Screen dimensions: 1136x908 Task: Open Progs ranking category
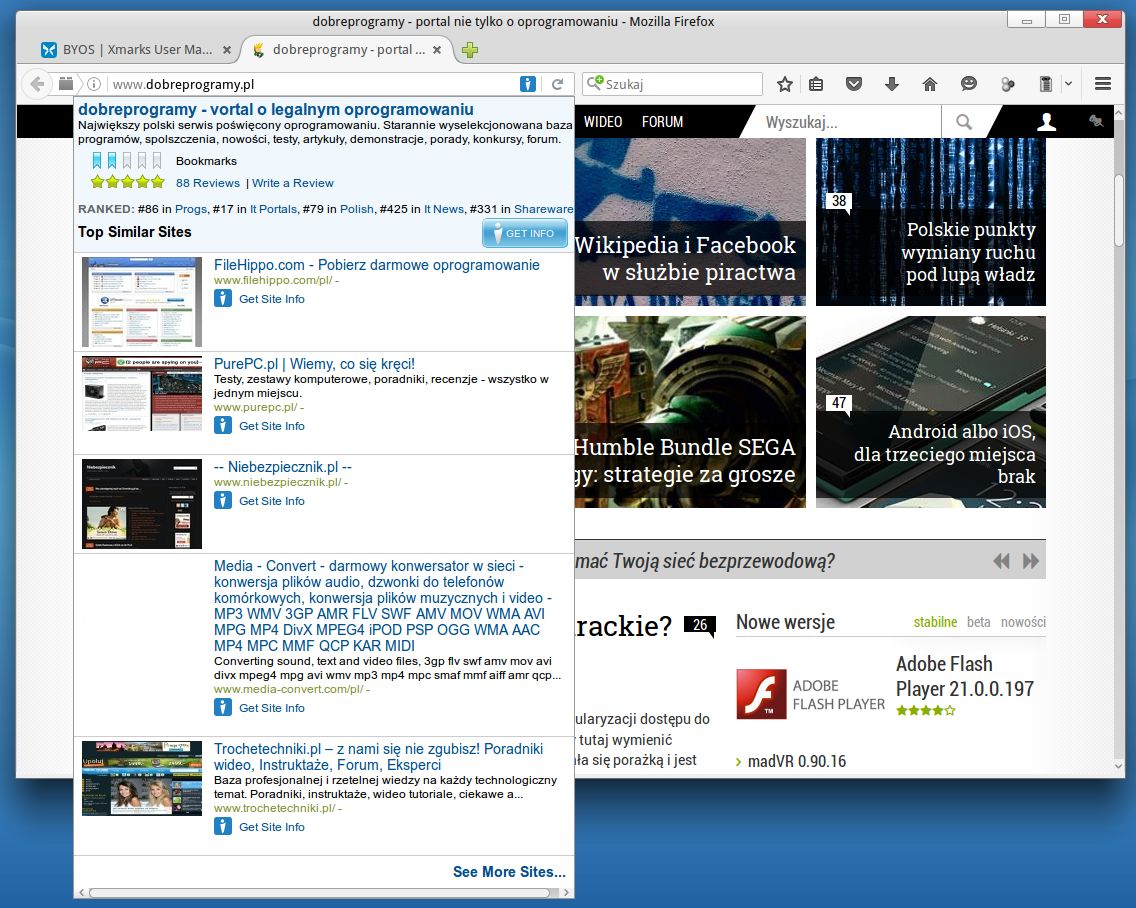click(191, 209)
